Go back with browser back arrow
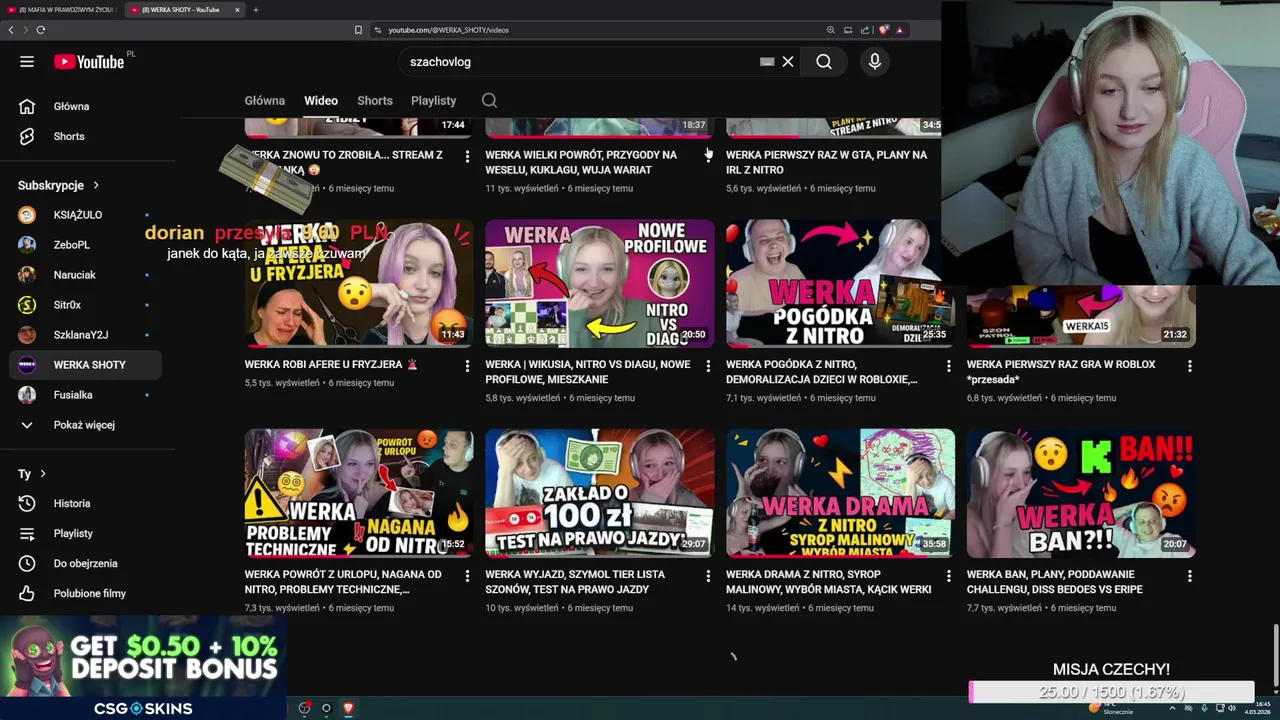This screenshot has width=1280, height=720. point(11,30)
